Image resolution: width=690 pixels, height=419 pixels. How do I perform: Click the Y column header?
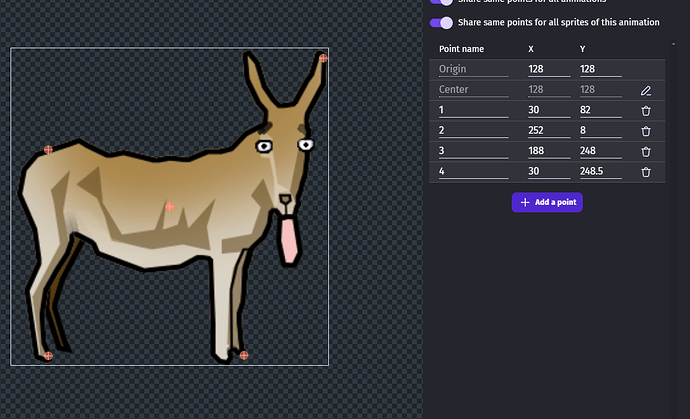583,49
